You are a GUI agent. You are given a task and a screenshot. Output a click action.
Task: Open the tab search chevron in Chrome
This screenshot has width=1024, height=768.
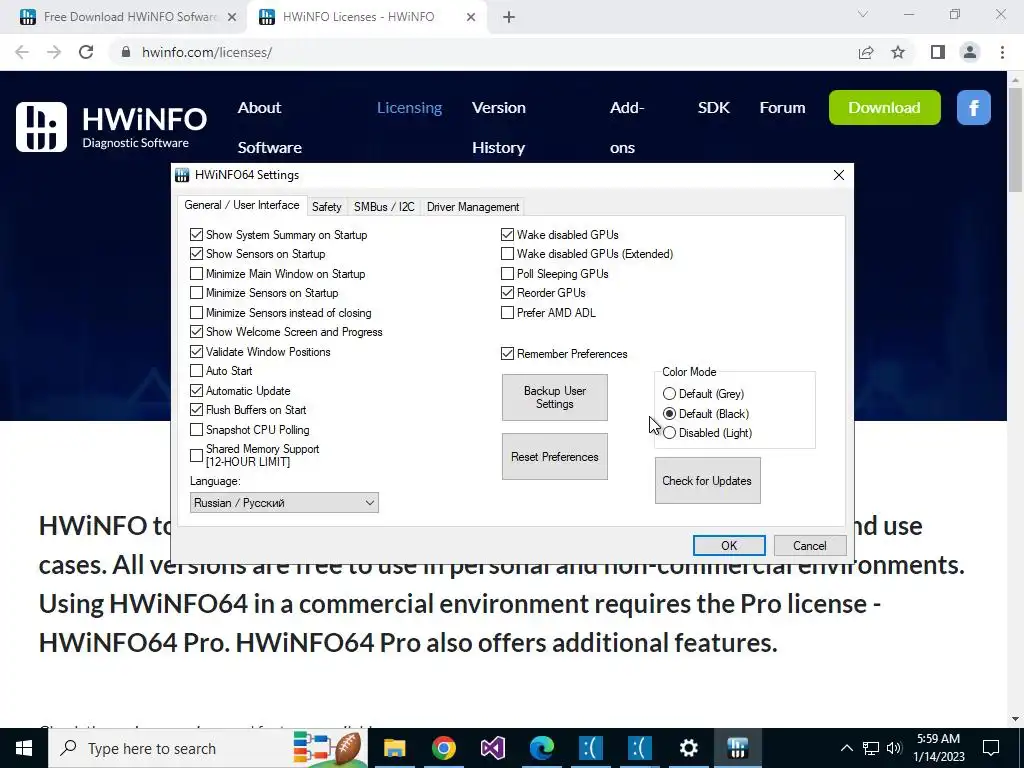click(863, 14)
